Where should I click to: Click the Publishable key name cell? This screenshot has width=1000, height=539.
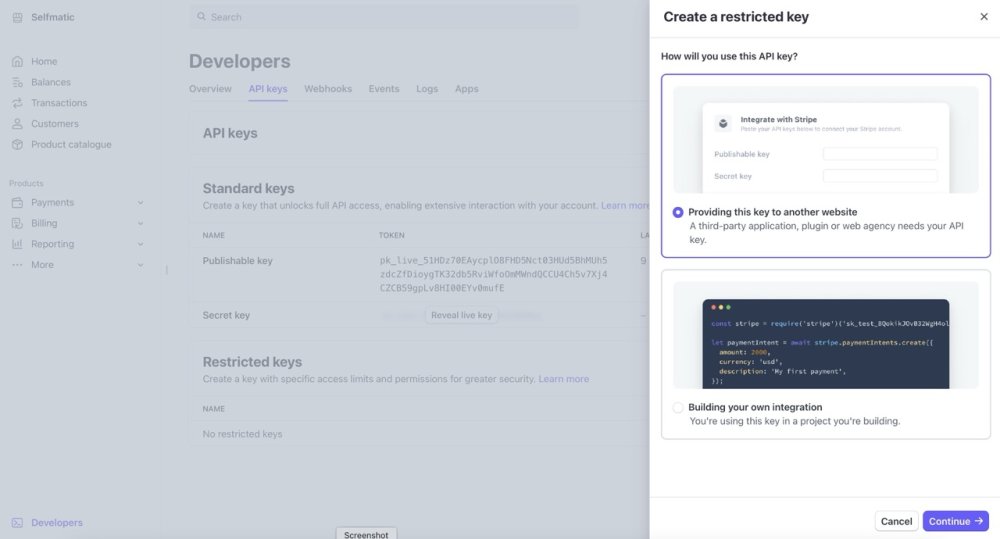click(x=237, y=260)
